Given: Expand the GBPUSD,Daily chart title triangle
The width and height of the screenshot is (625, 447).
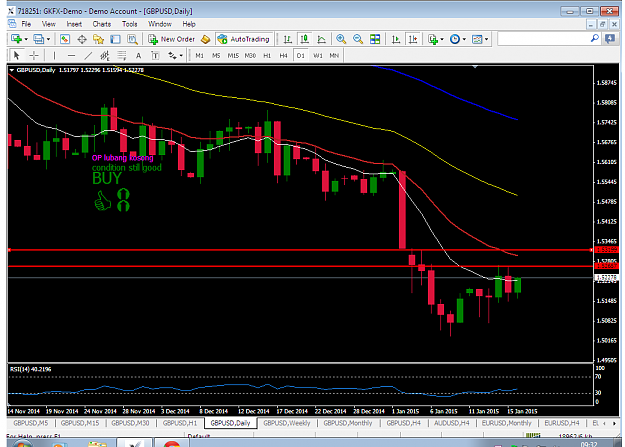Looking at the screenshot, I should click(12, 70).
